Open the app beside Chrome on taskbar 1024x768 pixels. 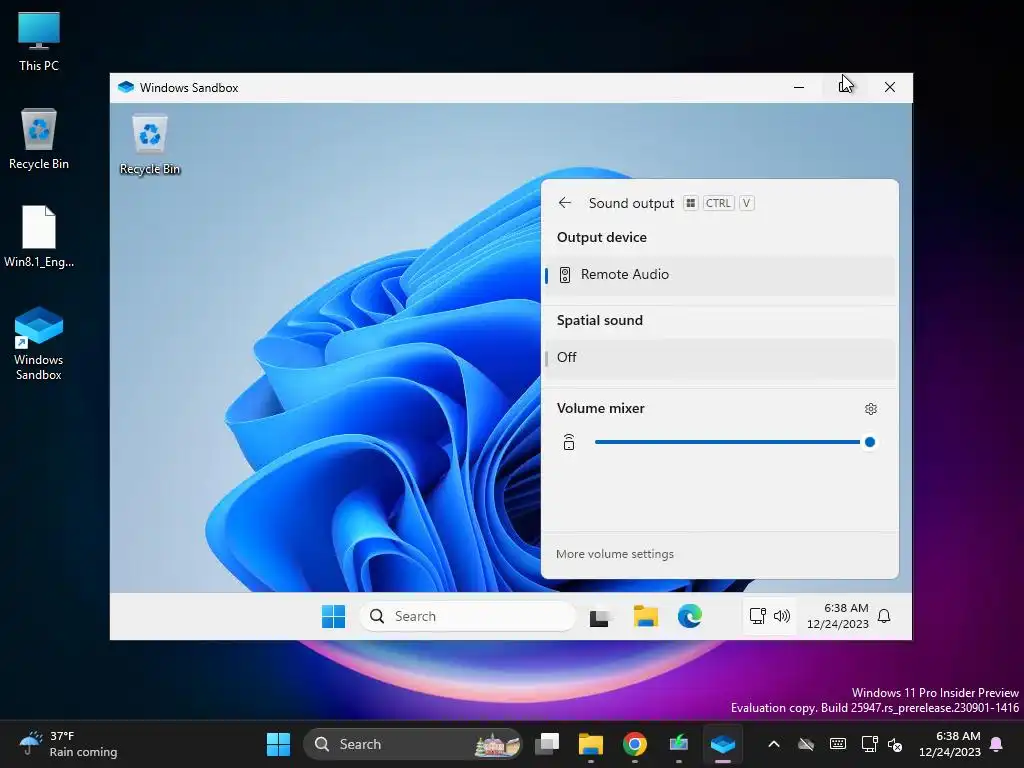(x=679, y=744)
